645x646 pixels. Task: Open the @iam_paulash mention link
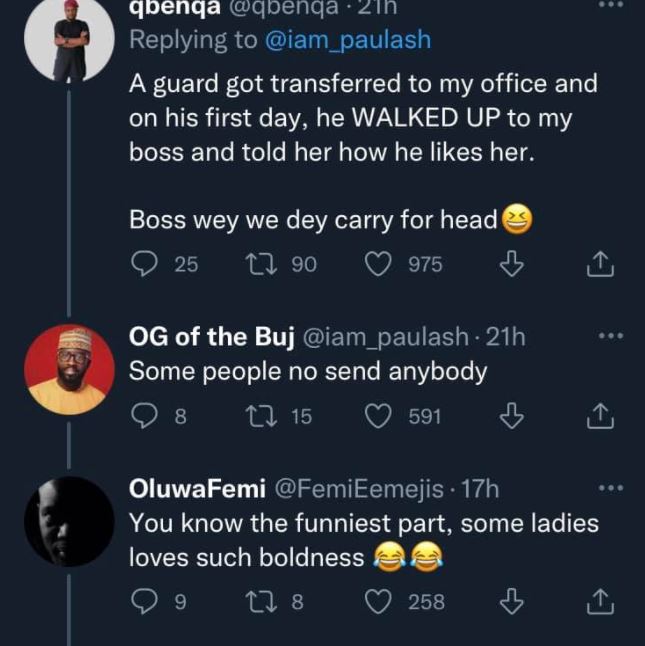click(x=347, y=40)
